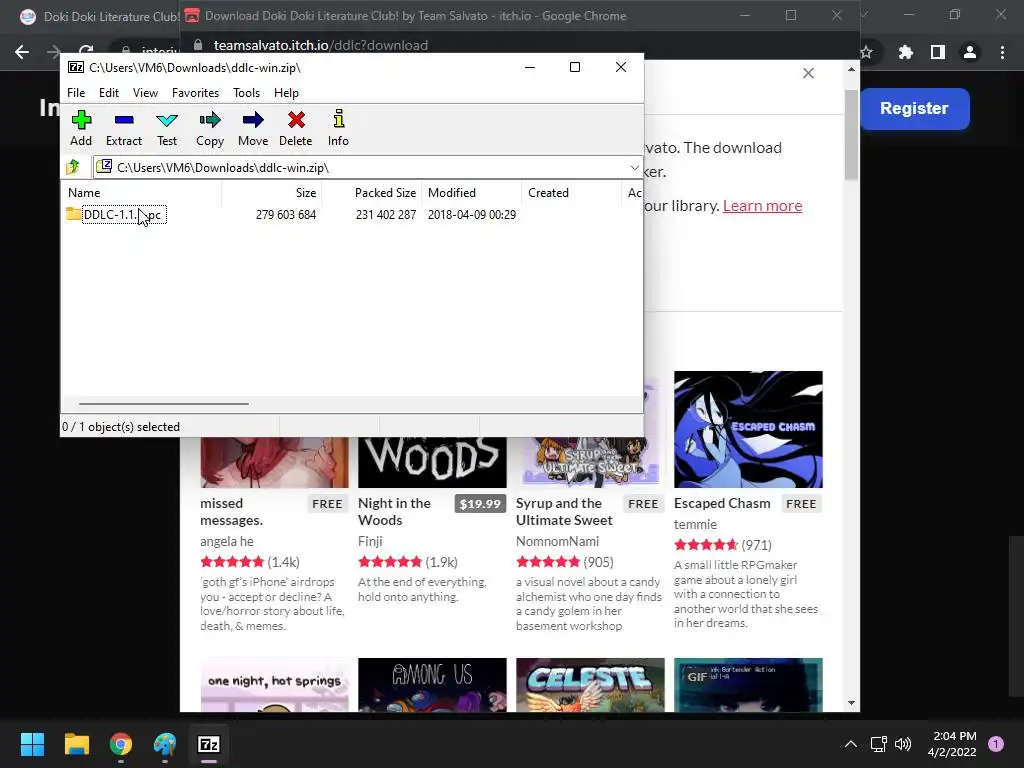Open the File menu in 7-Zip

[76, 93]
